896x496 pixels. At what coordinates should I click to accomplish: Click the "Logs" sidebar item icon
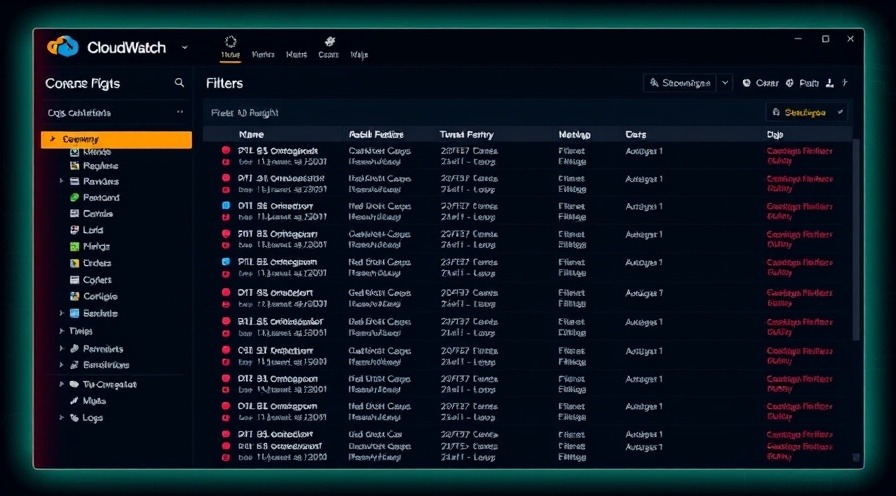(x=74, y=418)
